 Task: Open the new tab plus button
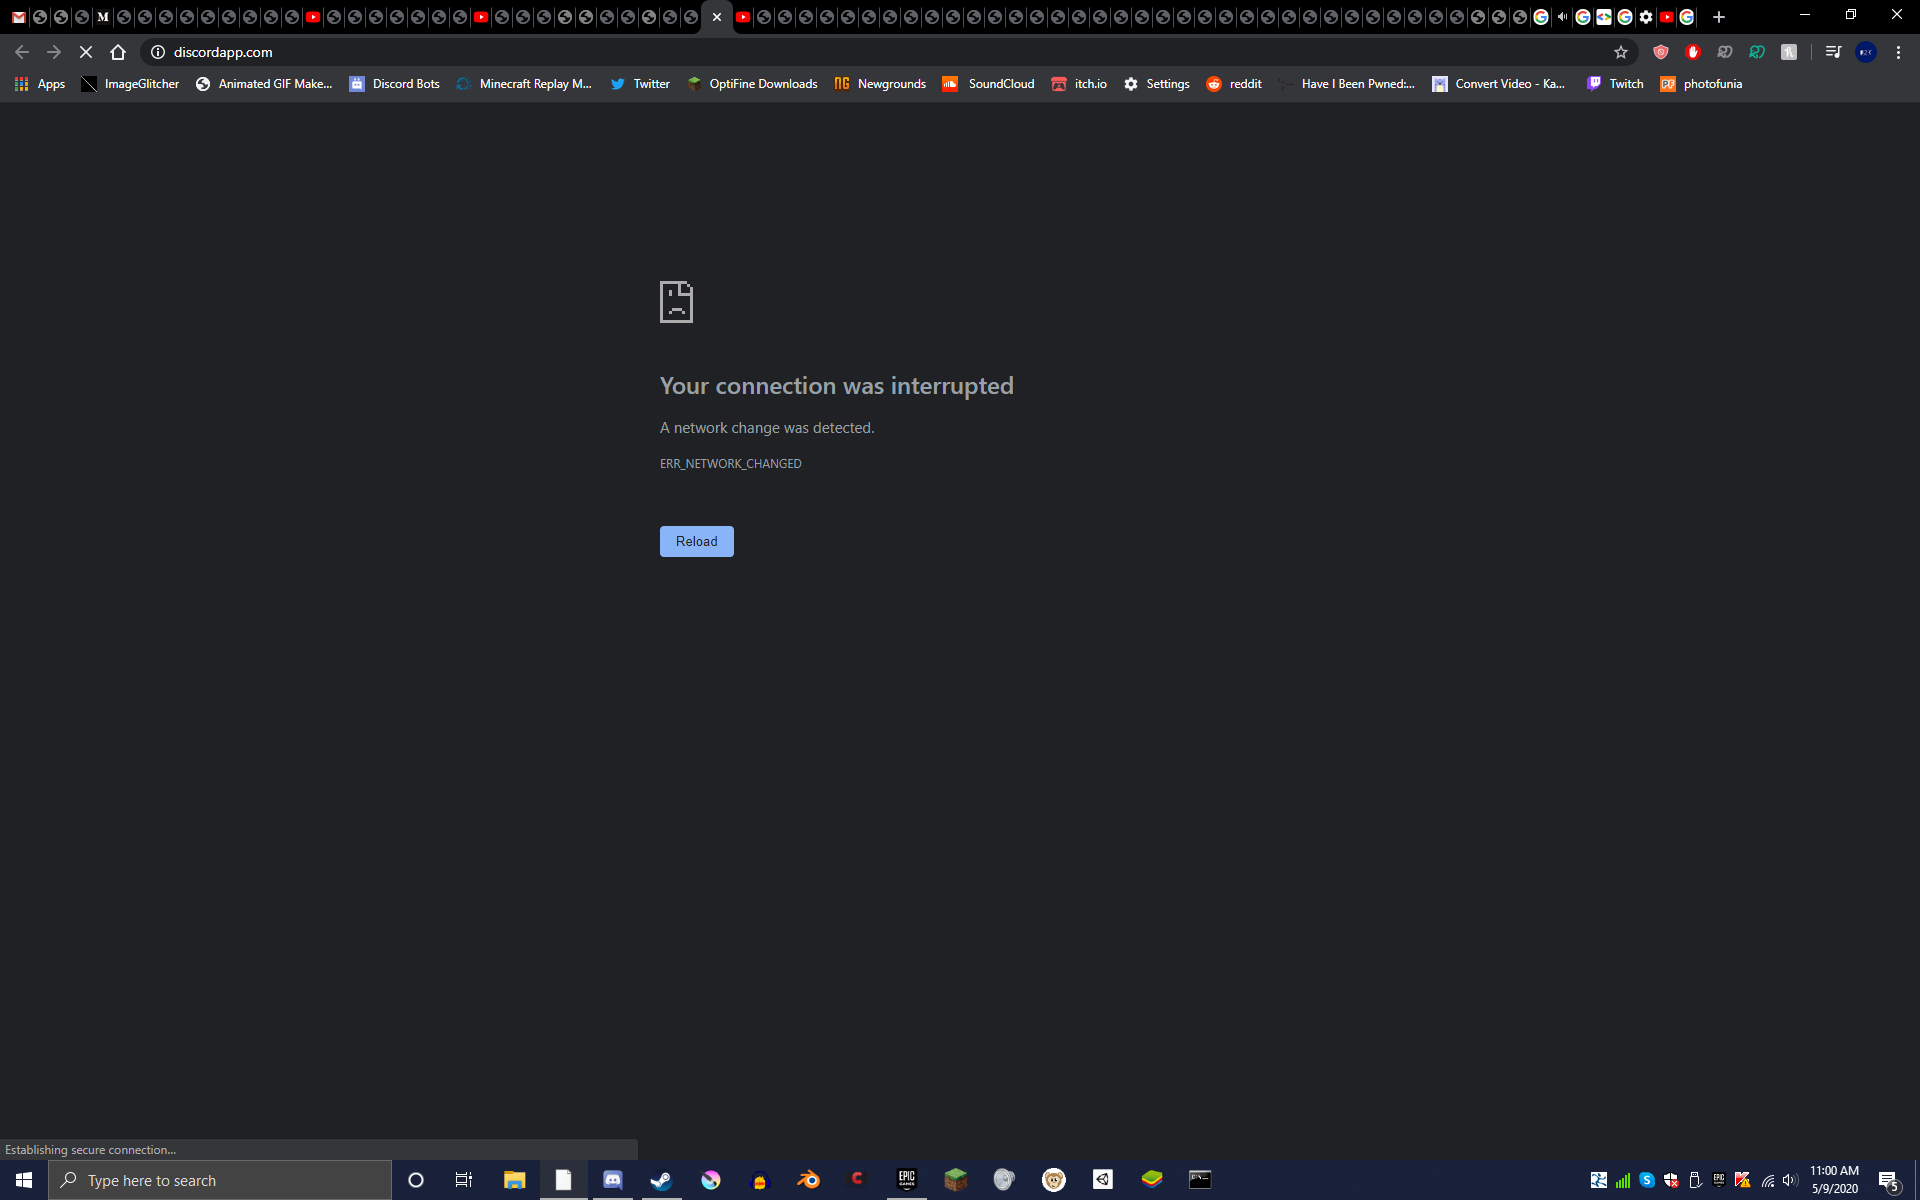click(x=1719, y=17)
